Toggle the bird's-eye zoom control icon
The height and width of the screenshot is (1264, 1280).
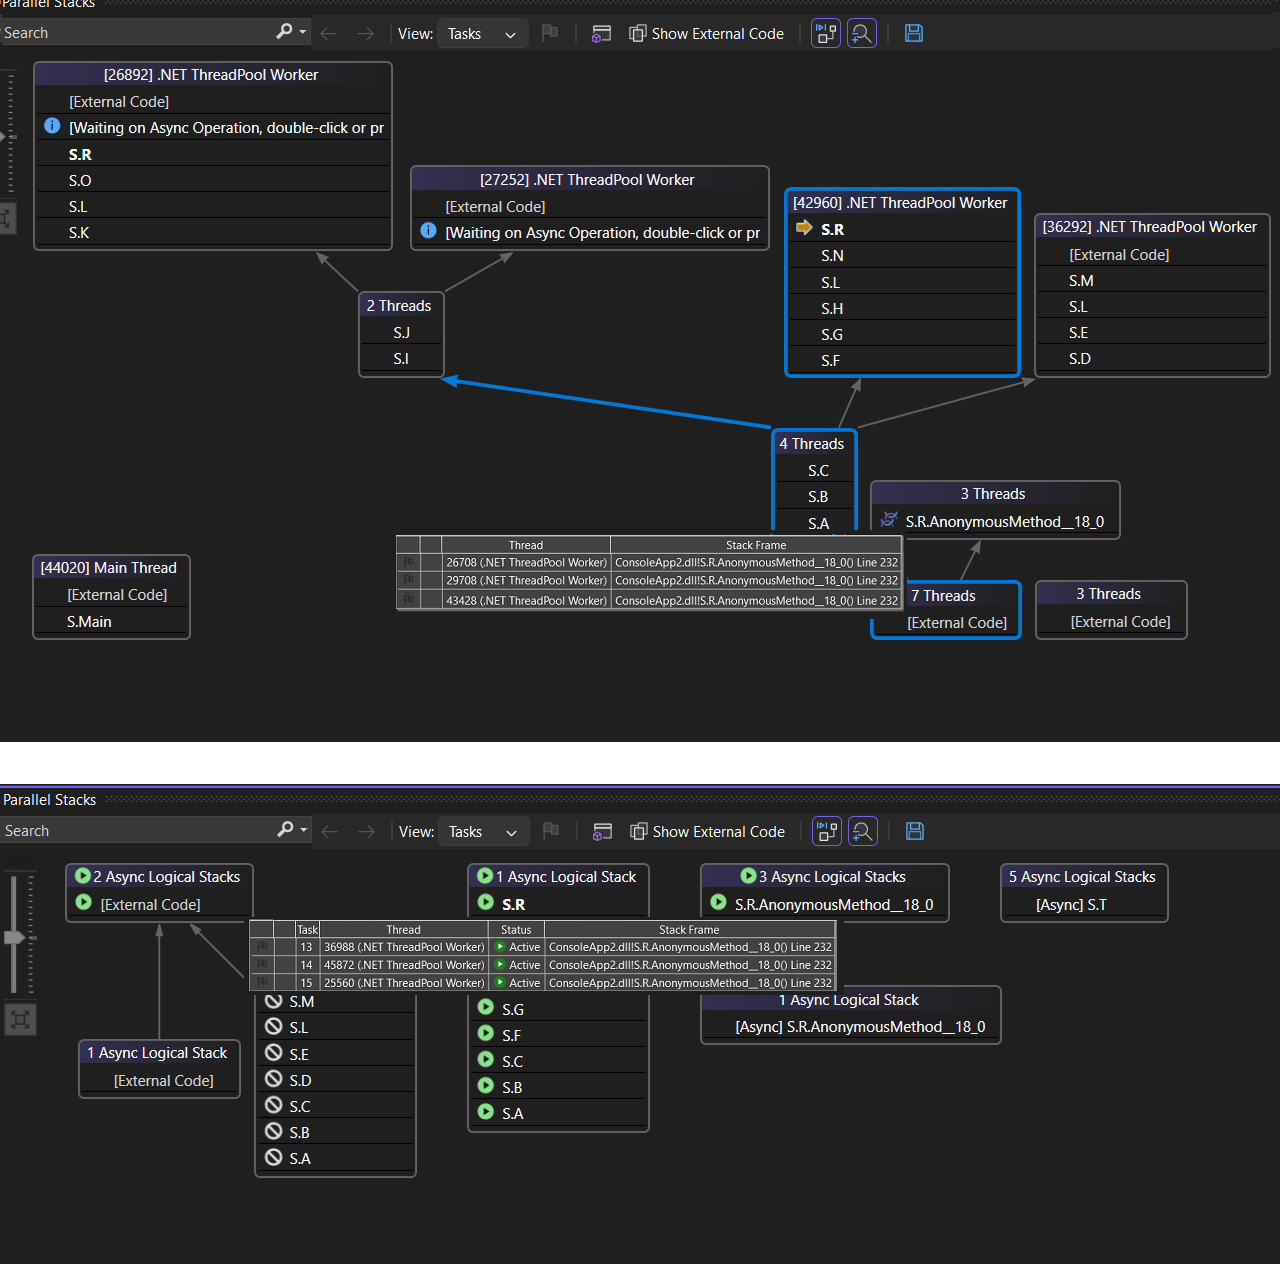tap(862, 33)
